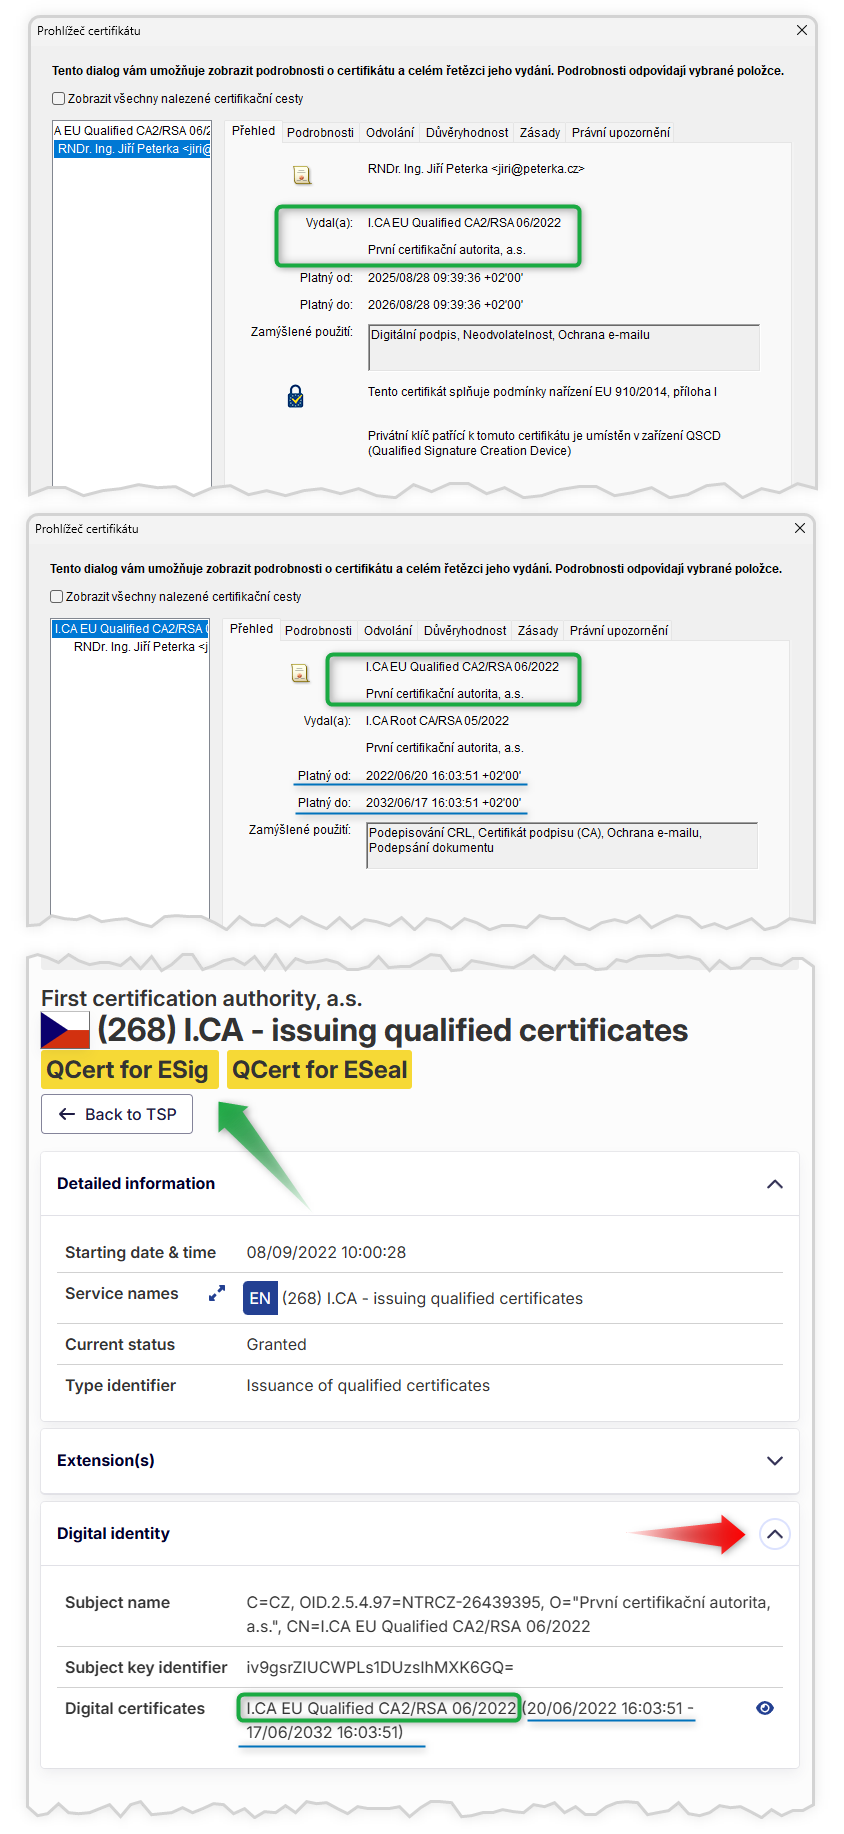Open Podrobnosti tab in second viewer
844x1834 pixels.
[x=318, y=631]
